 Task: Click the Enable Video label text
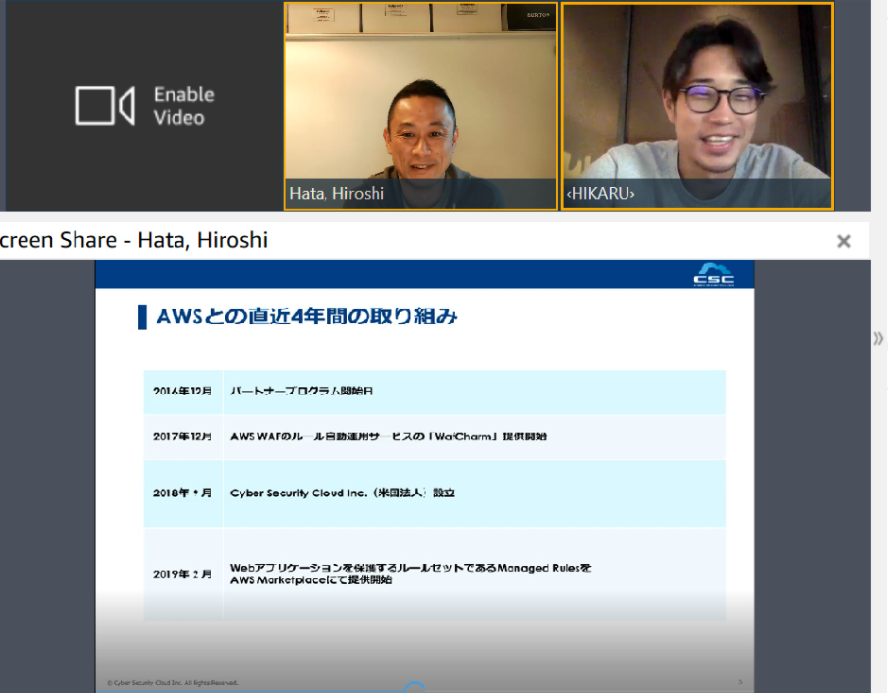[184, 106]
